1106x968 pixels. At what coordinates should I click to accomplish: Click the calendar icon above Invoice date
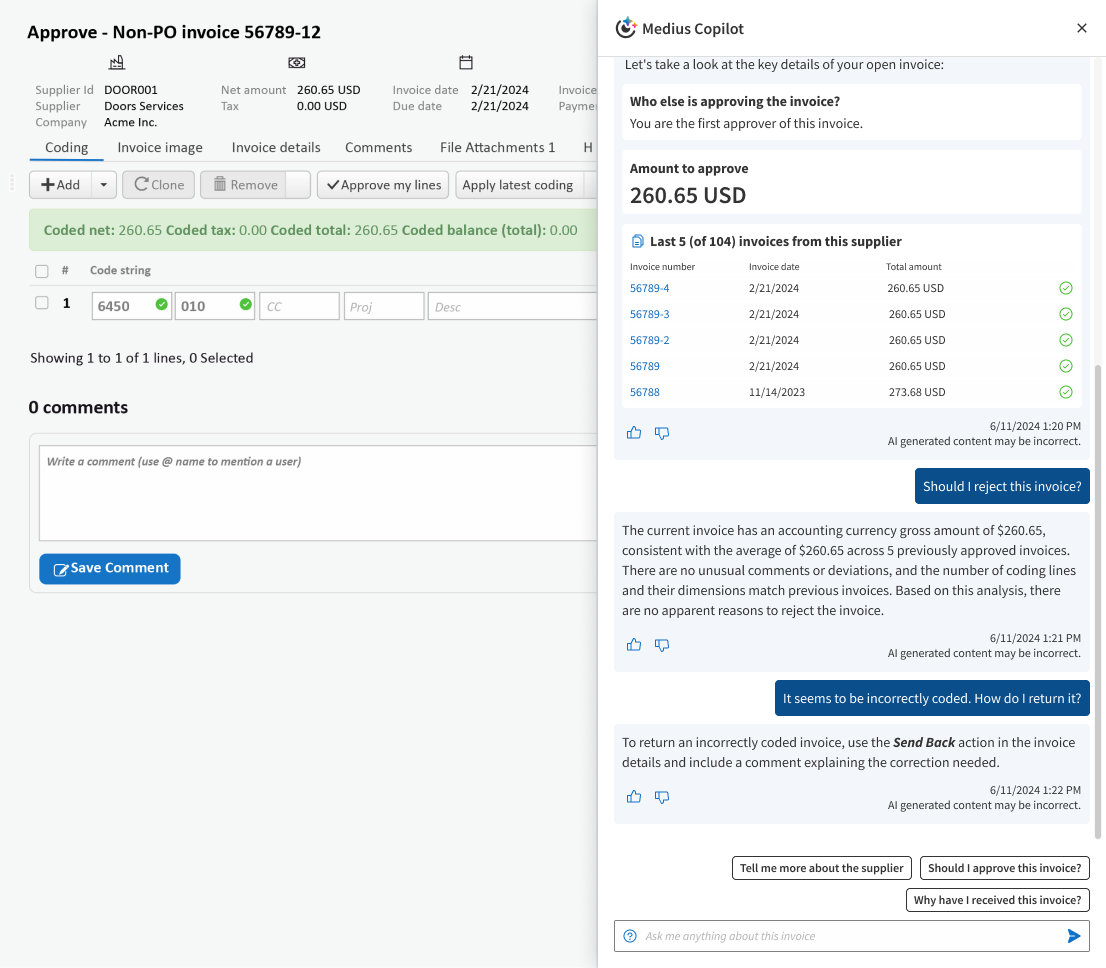466,63
